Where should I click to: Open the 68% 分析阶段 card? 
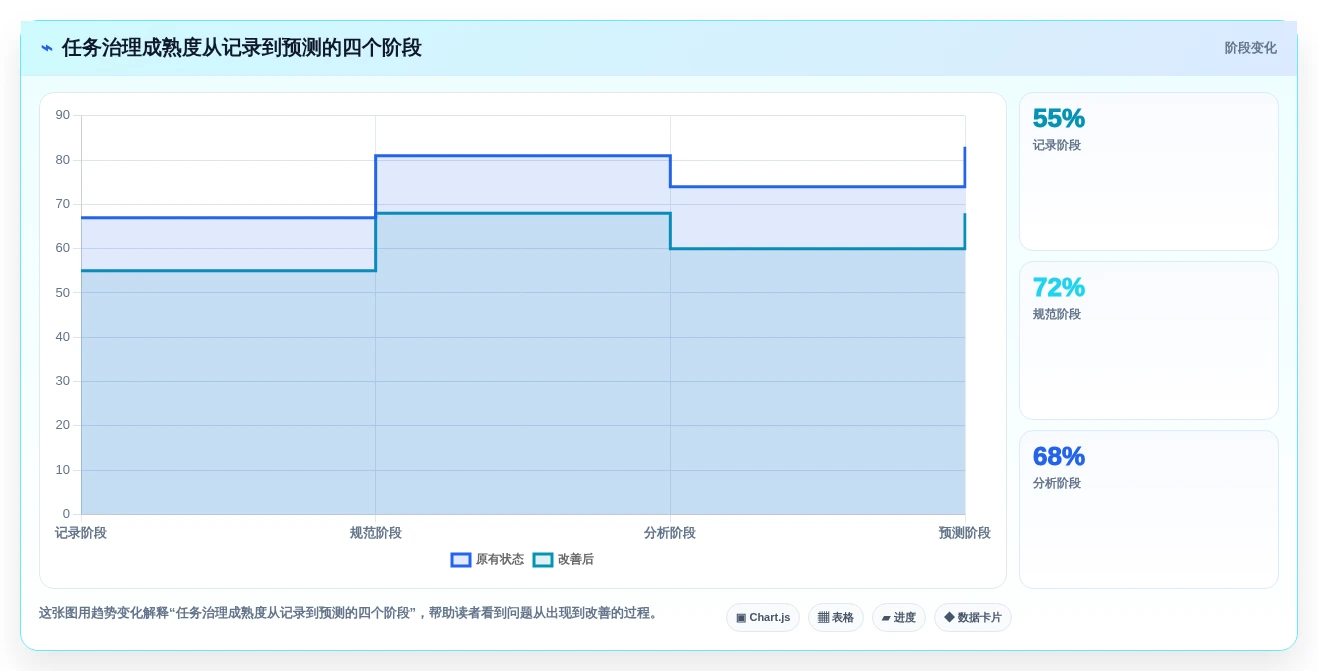[1149, 509]
